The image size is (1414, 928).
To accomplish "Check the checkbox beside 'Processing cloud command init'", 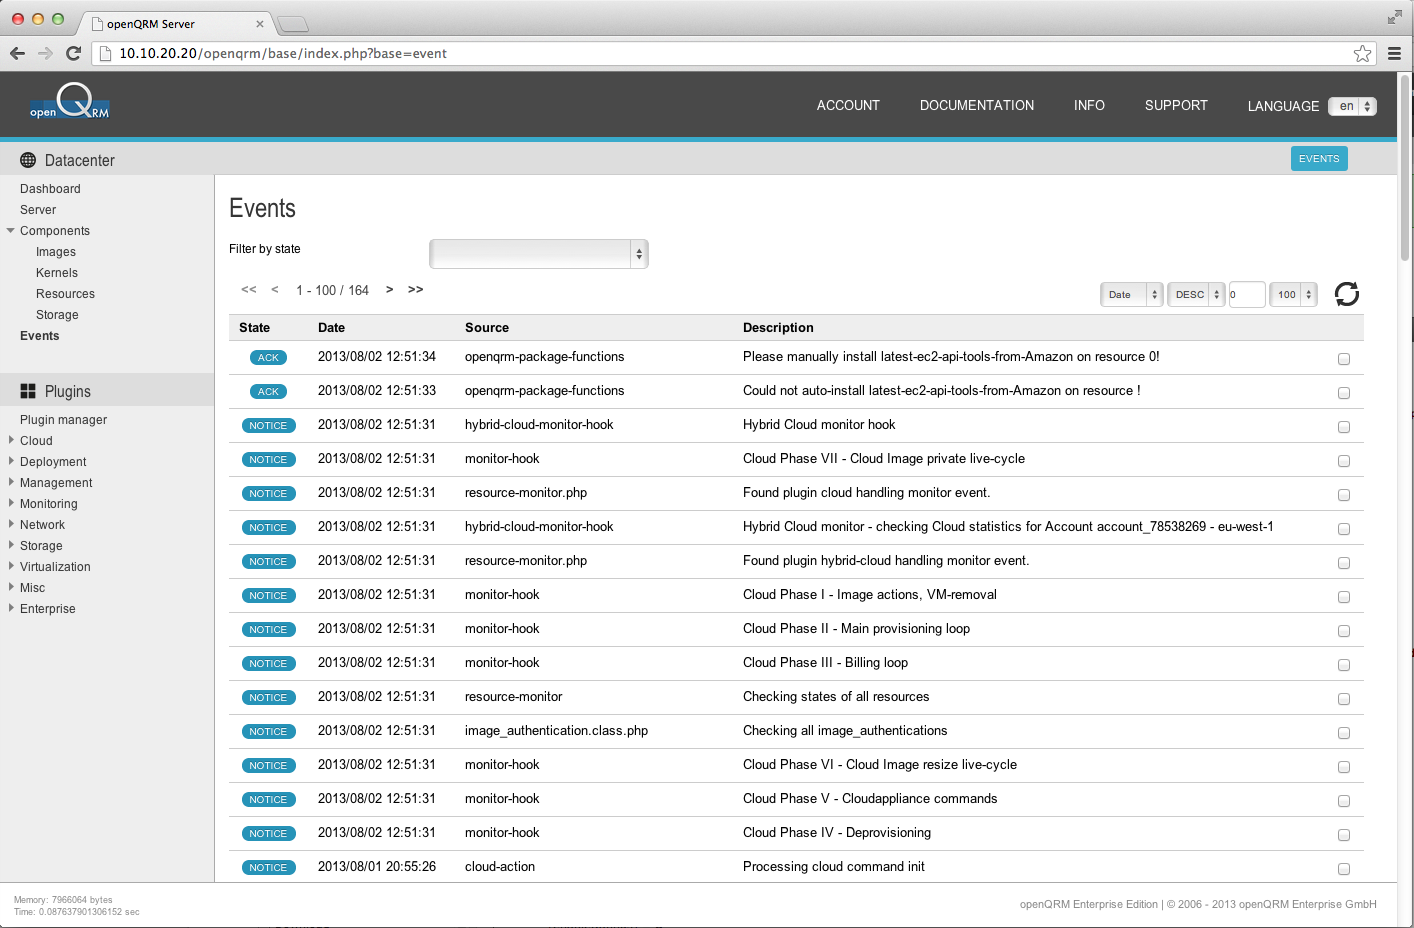I will pyautogui.click(x=1344, y=870).
